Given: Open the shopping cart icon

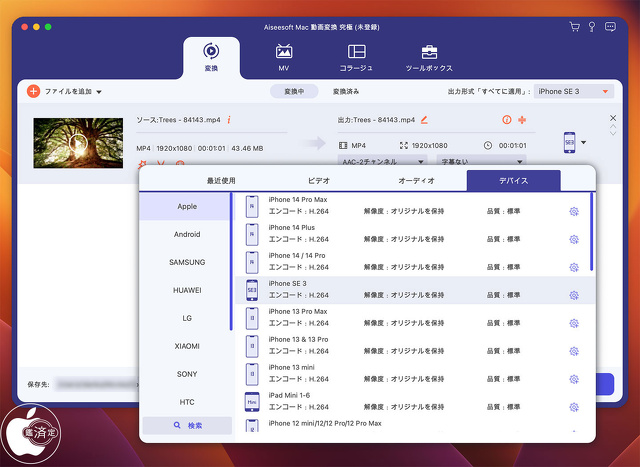Looking at the screenshot, I should pyautogui.click(x=575, y=27).
